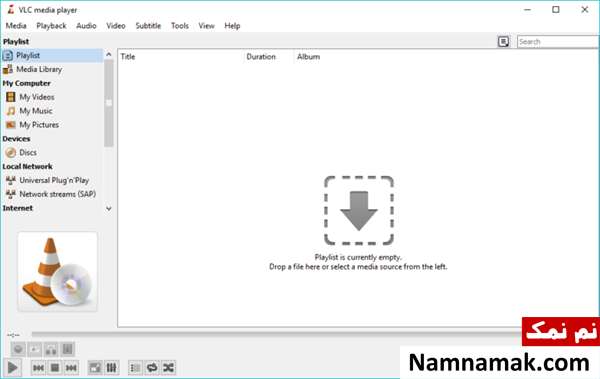Select Playlist in the sidebar
Image resolution: width=600 pixels, height=379 pixels.
point(52,56)
